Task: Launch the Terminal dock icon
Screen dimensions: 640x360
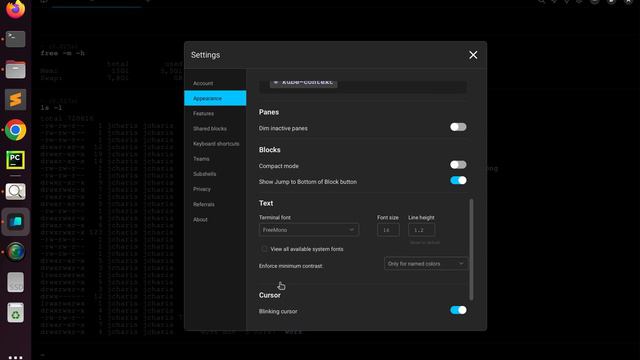Action: (x=16, y=39)
